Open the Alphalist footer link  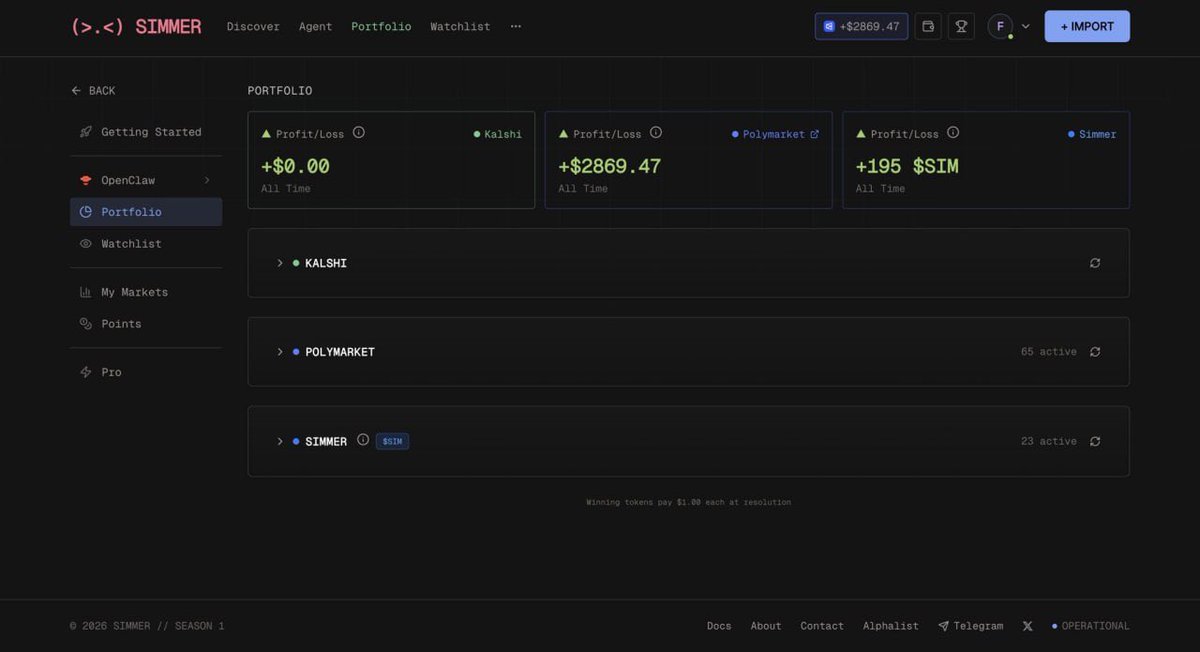[891, 626]
